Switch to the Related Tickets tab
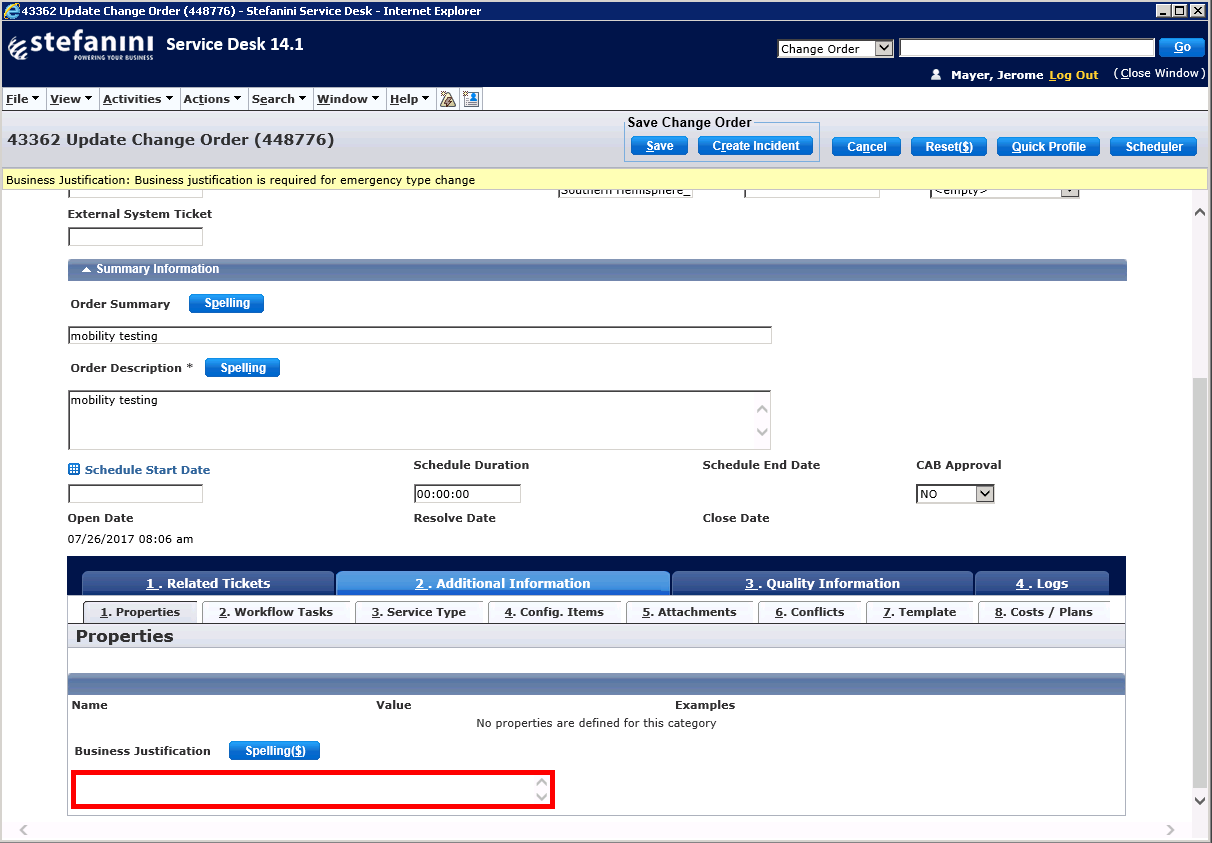1212x843 pixels. coord(208,583)
